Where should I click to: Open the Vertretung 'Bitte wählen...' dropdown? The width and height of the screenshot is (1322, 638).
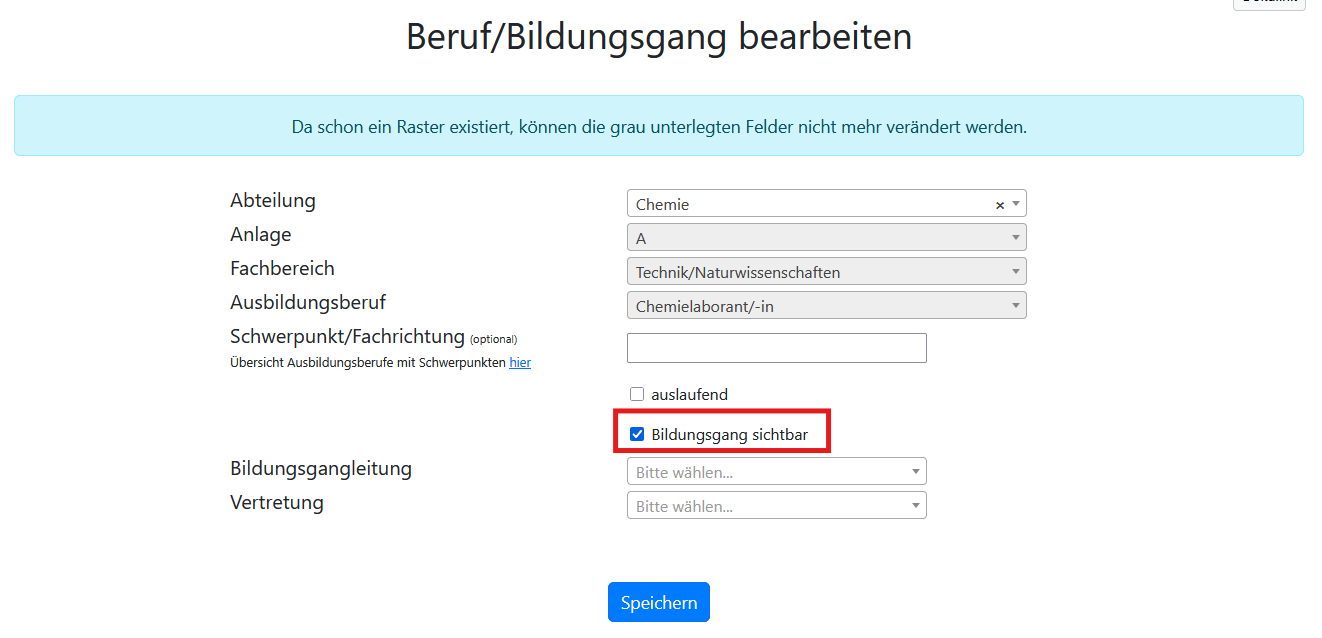777,506
